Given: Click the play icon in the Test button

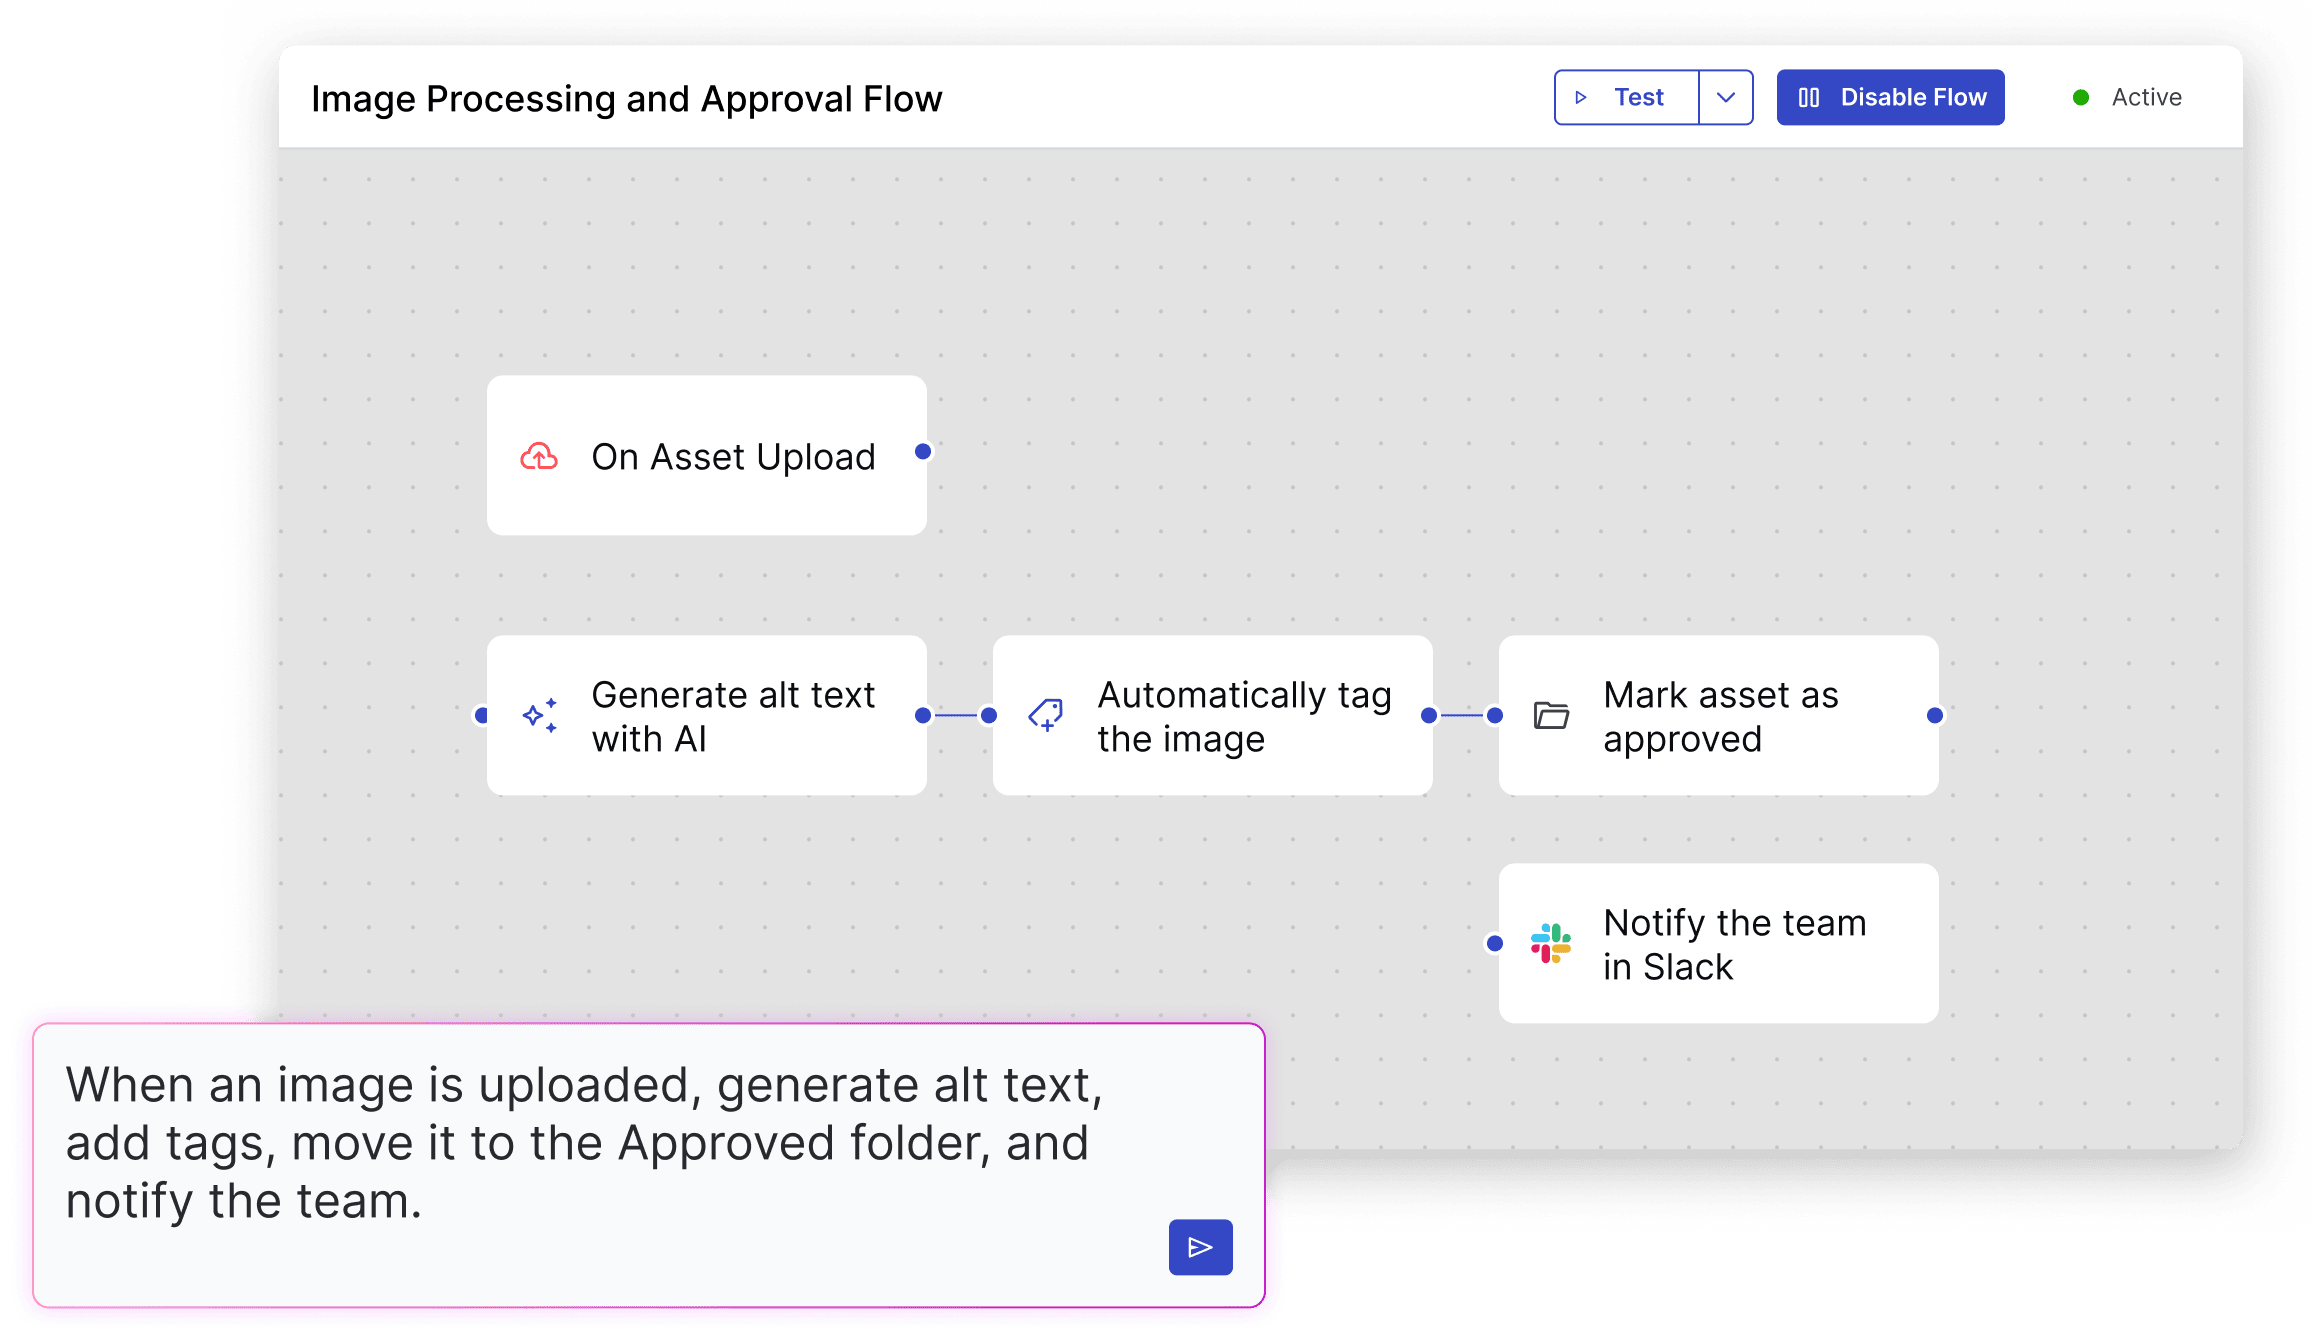Looking at the screenshot, I should (x=1581, y=98).
